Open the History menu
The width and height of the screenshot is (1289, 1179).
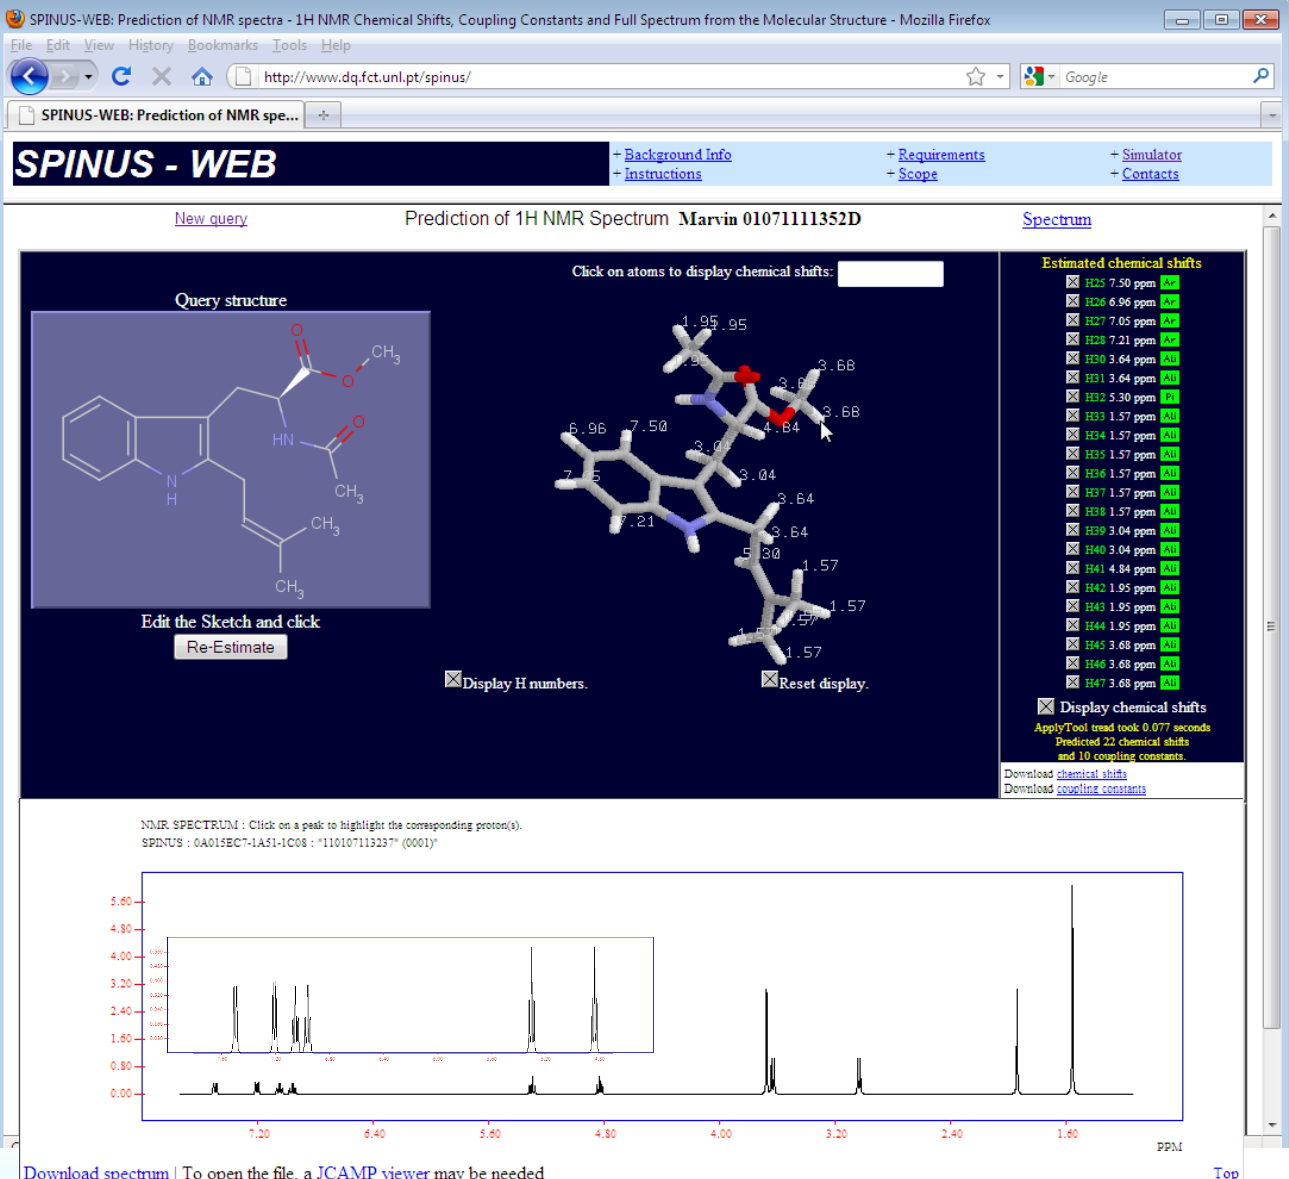point(151,45)
